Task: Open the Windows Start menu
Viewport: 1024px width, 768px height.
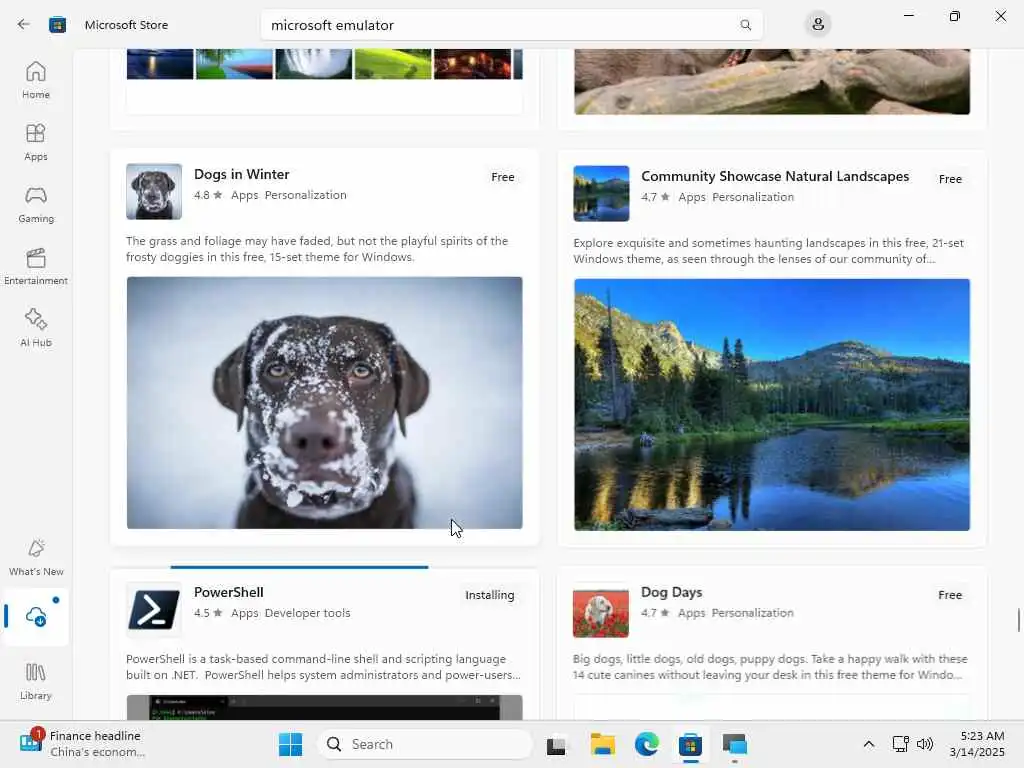Action: click(291, 744)
